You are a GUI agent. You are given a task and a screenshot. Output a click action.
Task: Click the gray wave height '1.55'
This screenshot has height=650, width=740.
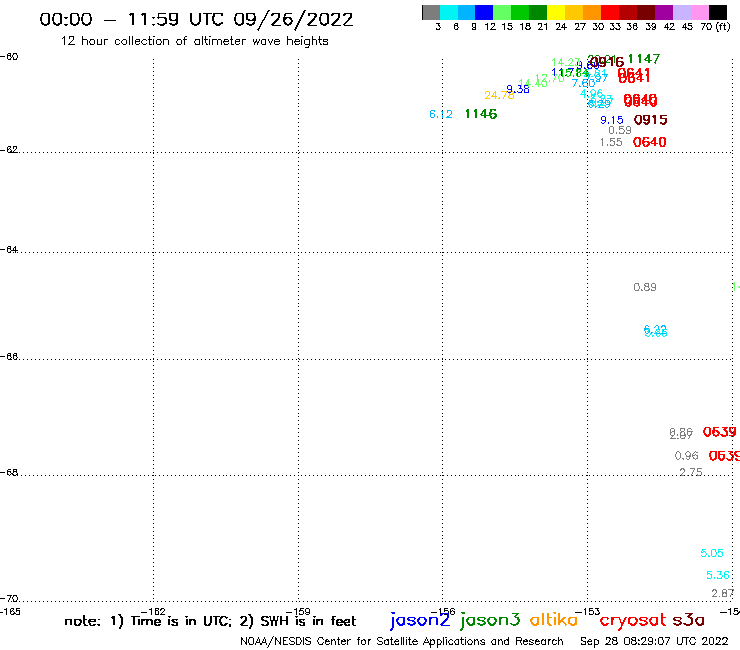click(611, 142)
